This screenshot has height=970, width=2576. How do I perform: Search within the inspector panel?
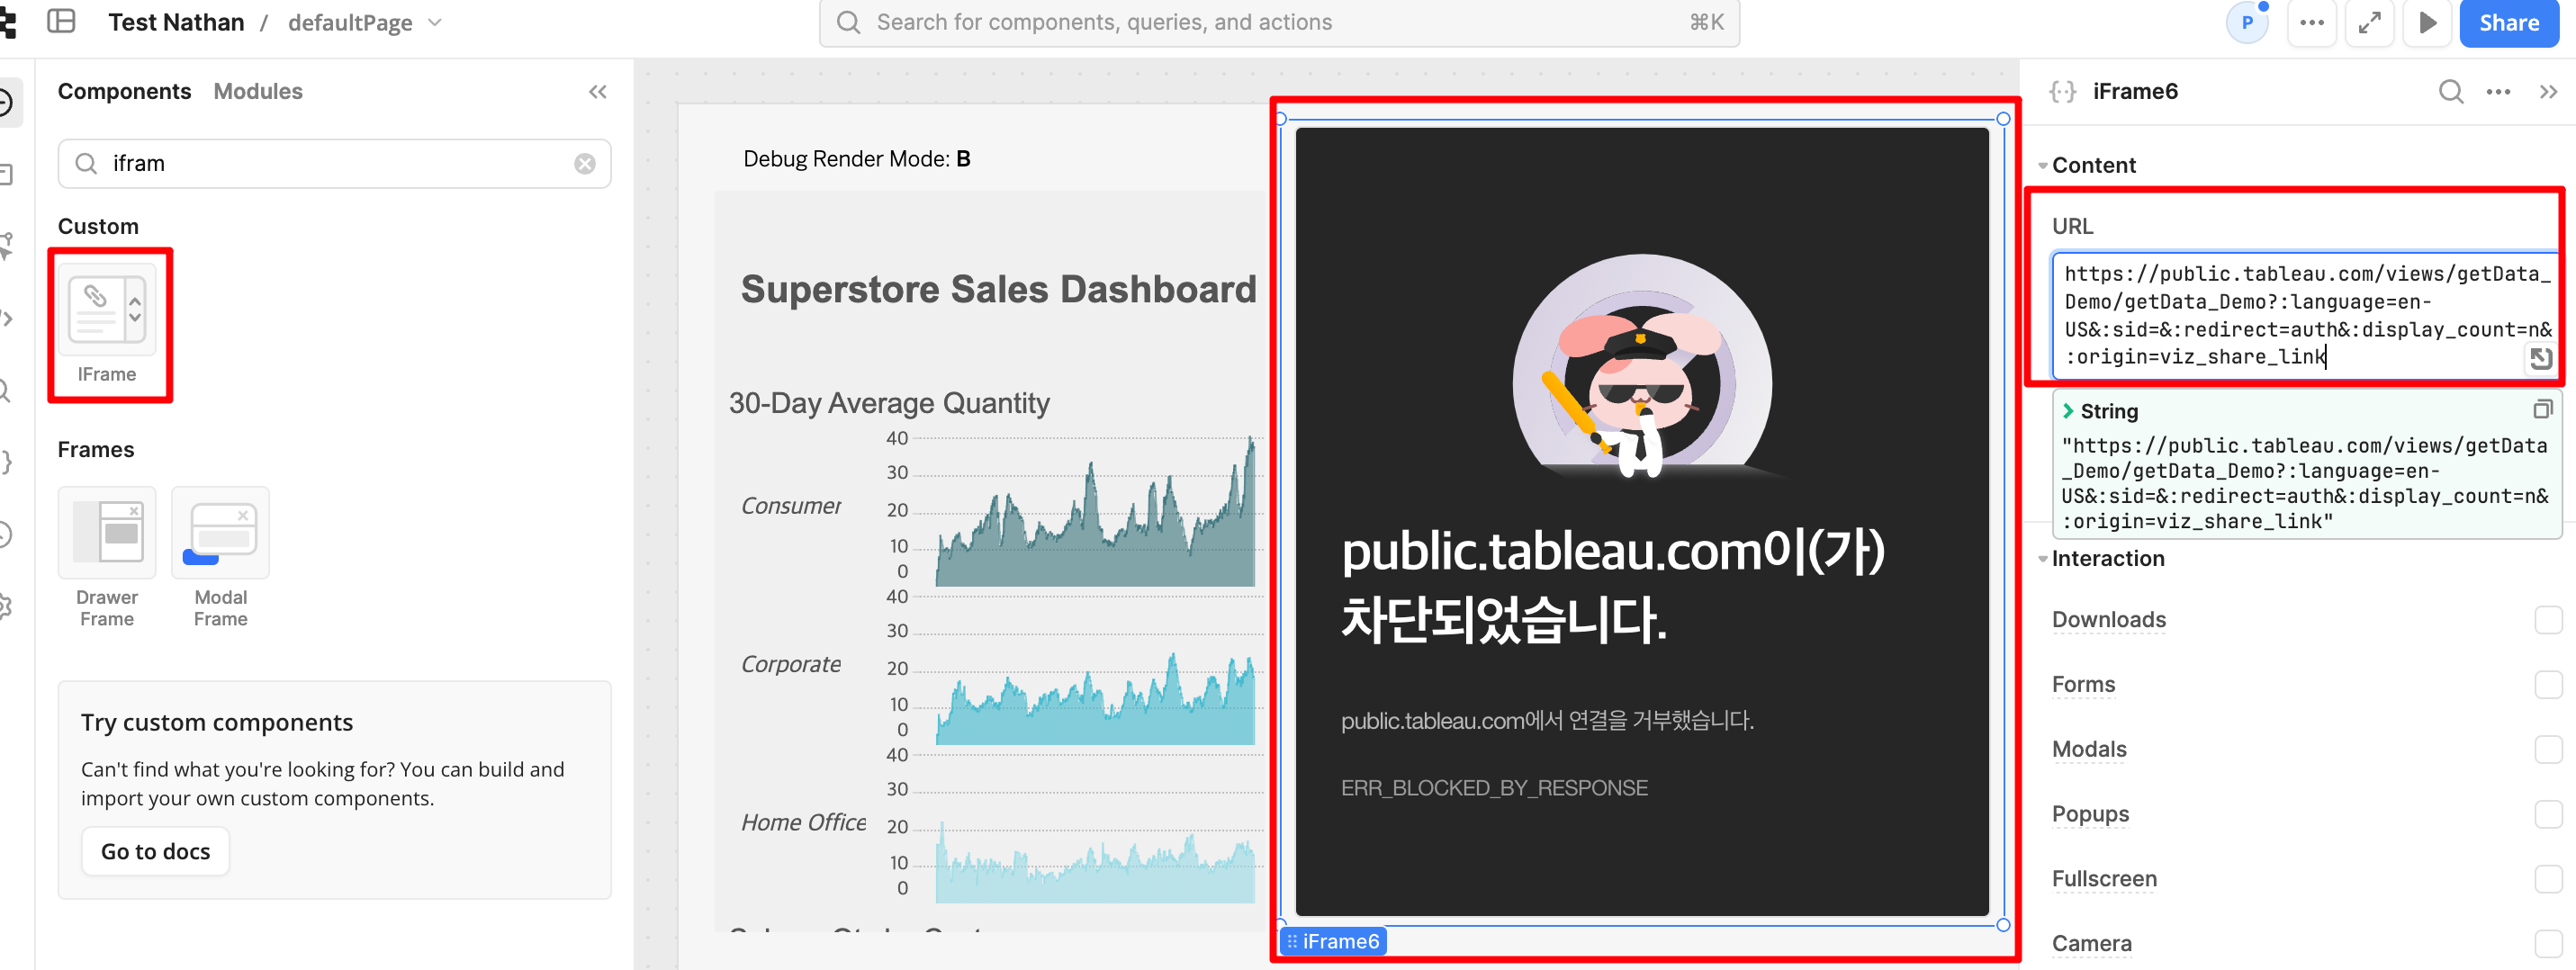coord(2451,92)
